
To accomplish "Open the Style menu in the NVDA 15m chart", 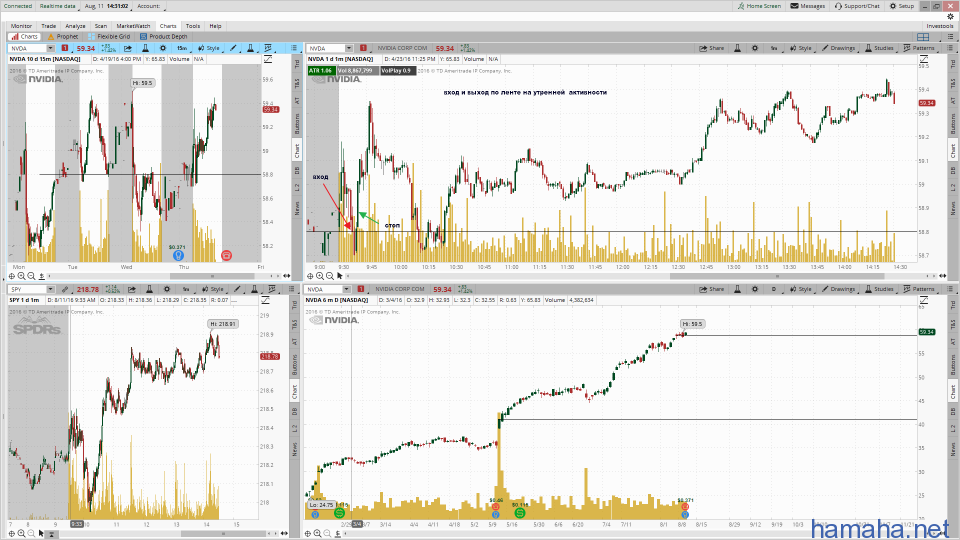I will [x=209, y=48].
